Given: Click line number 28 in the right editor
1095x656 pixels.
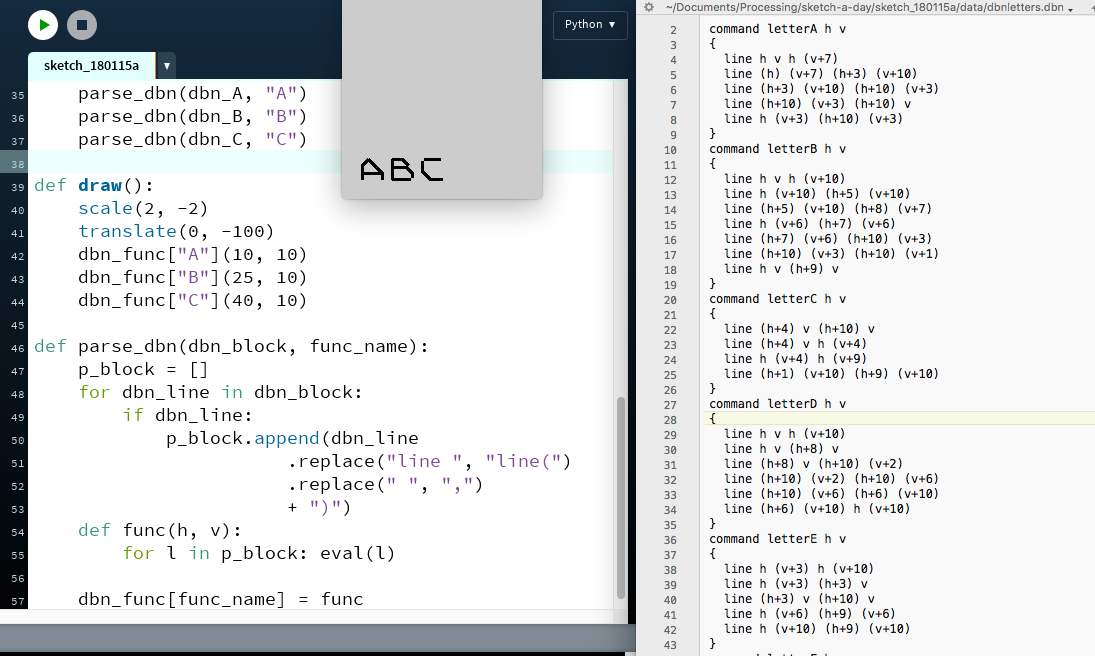Looking at the screenshot, I should tap(672, 420).
